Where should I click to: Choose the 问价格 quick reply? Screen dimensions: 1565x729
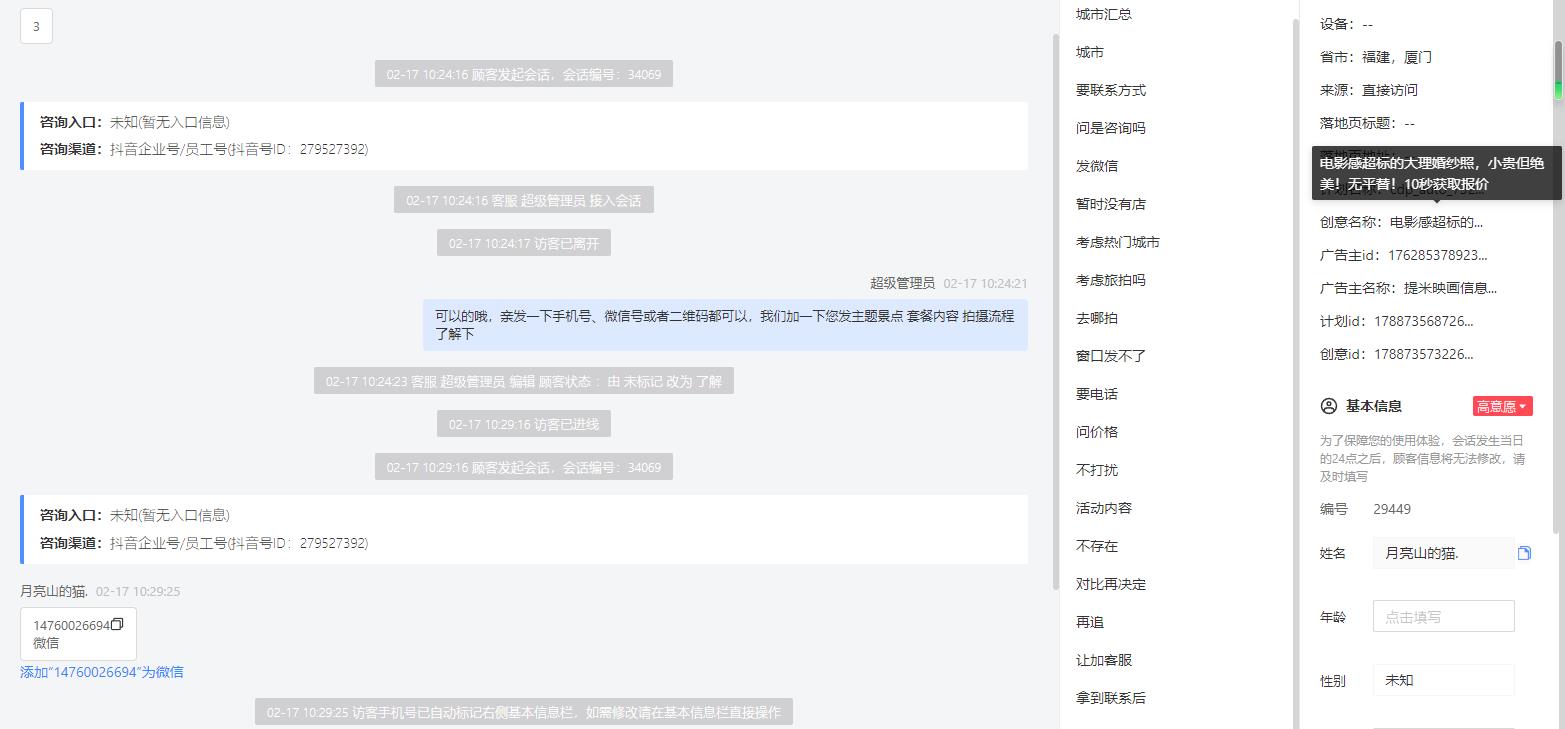(x=1097, y=432)
